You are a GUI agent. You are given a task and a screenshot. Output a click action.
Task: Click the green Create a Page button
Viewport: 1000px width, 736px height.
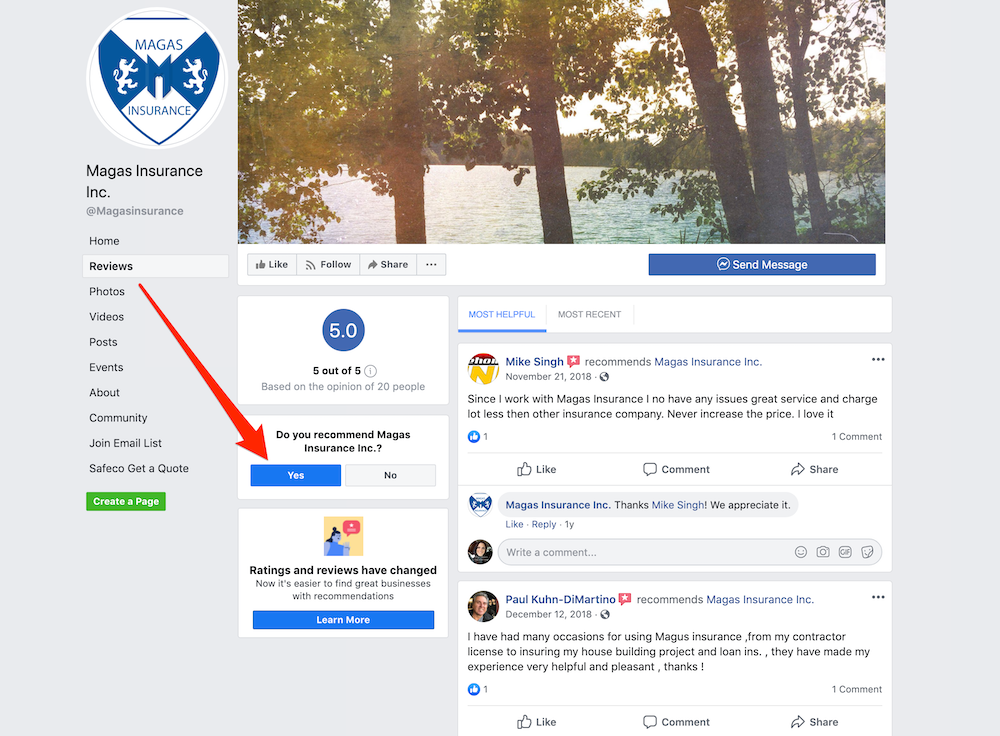(x=126, y=501)
